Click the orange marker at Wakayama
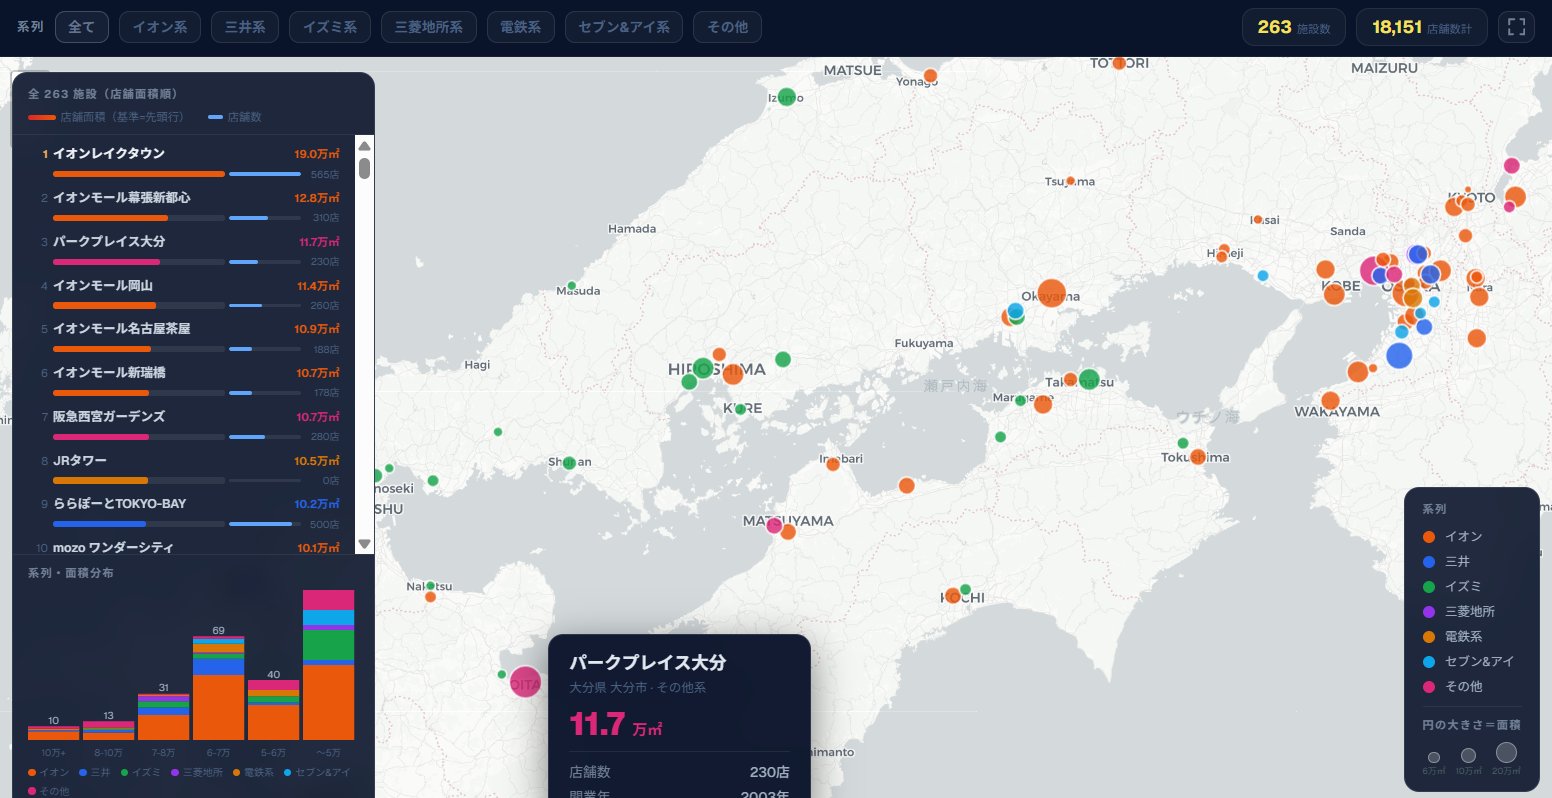Screen dimensions: 1552x798 click(x=1330, y=401)
